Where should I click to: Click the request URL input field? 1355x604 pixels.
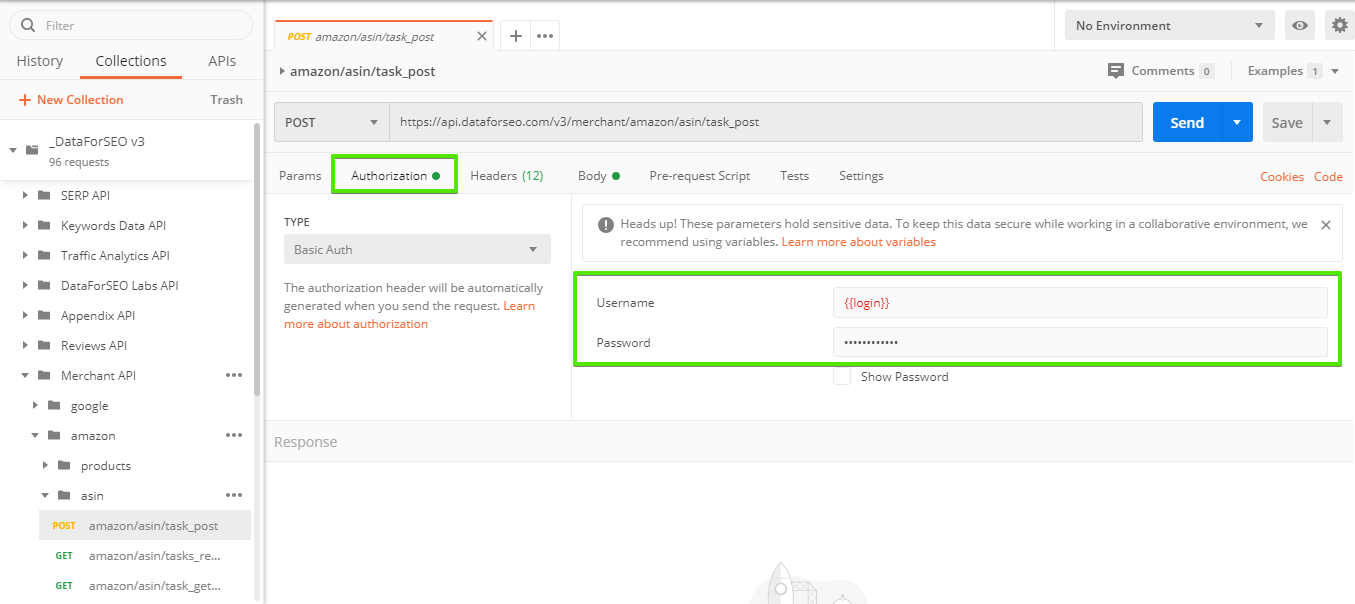766,122
